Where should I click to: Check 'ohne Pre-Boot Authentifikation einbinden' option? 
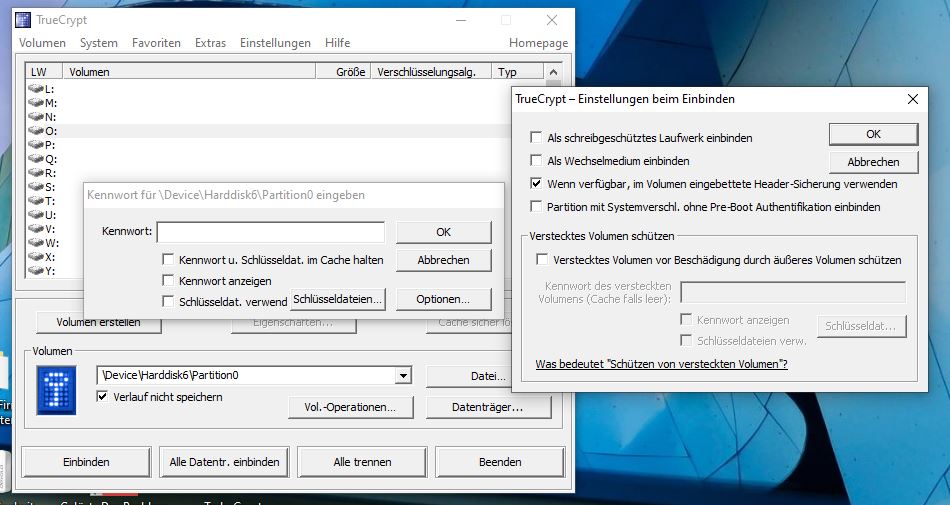pos(536,206)
